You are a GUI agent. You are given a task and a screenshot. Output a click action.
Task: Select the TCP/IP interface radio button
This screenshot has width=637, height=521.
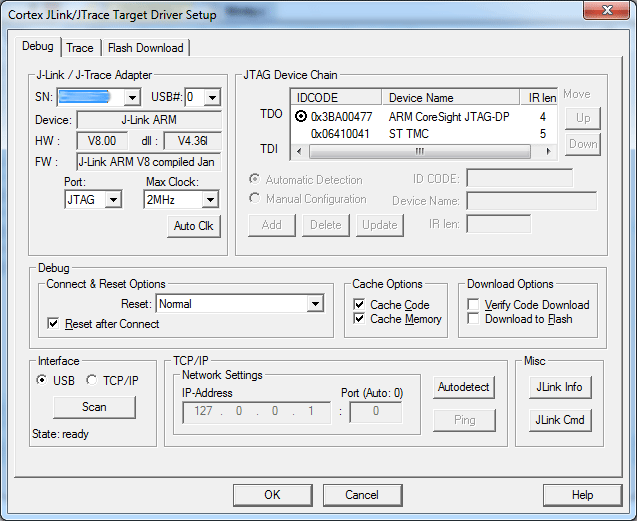[x=92, y=380]
